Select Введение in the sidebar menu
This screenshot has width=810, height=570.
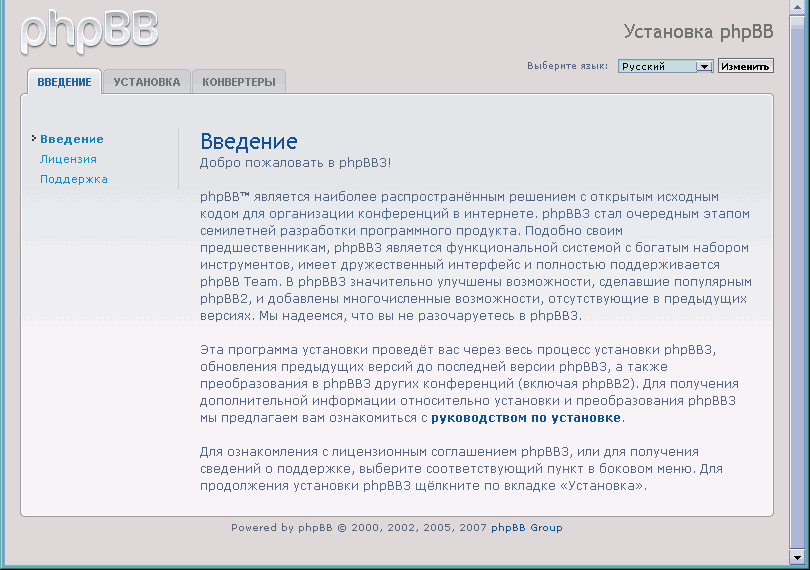pyautogui.click(x=72, y=139)
